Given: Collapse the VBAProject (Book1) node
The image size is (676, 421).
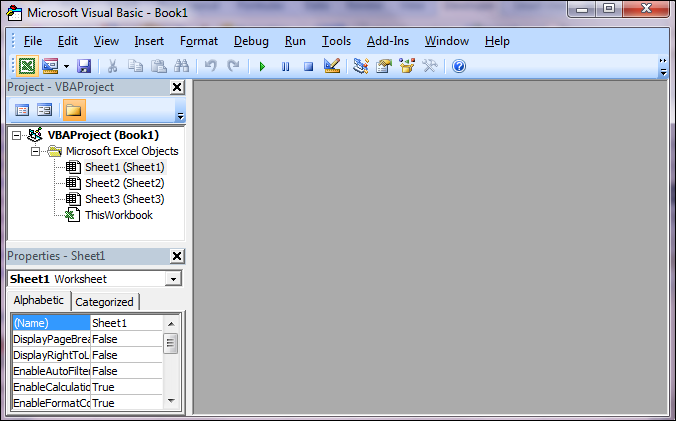Looking at the screenshot, I should tap(16, 136).
